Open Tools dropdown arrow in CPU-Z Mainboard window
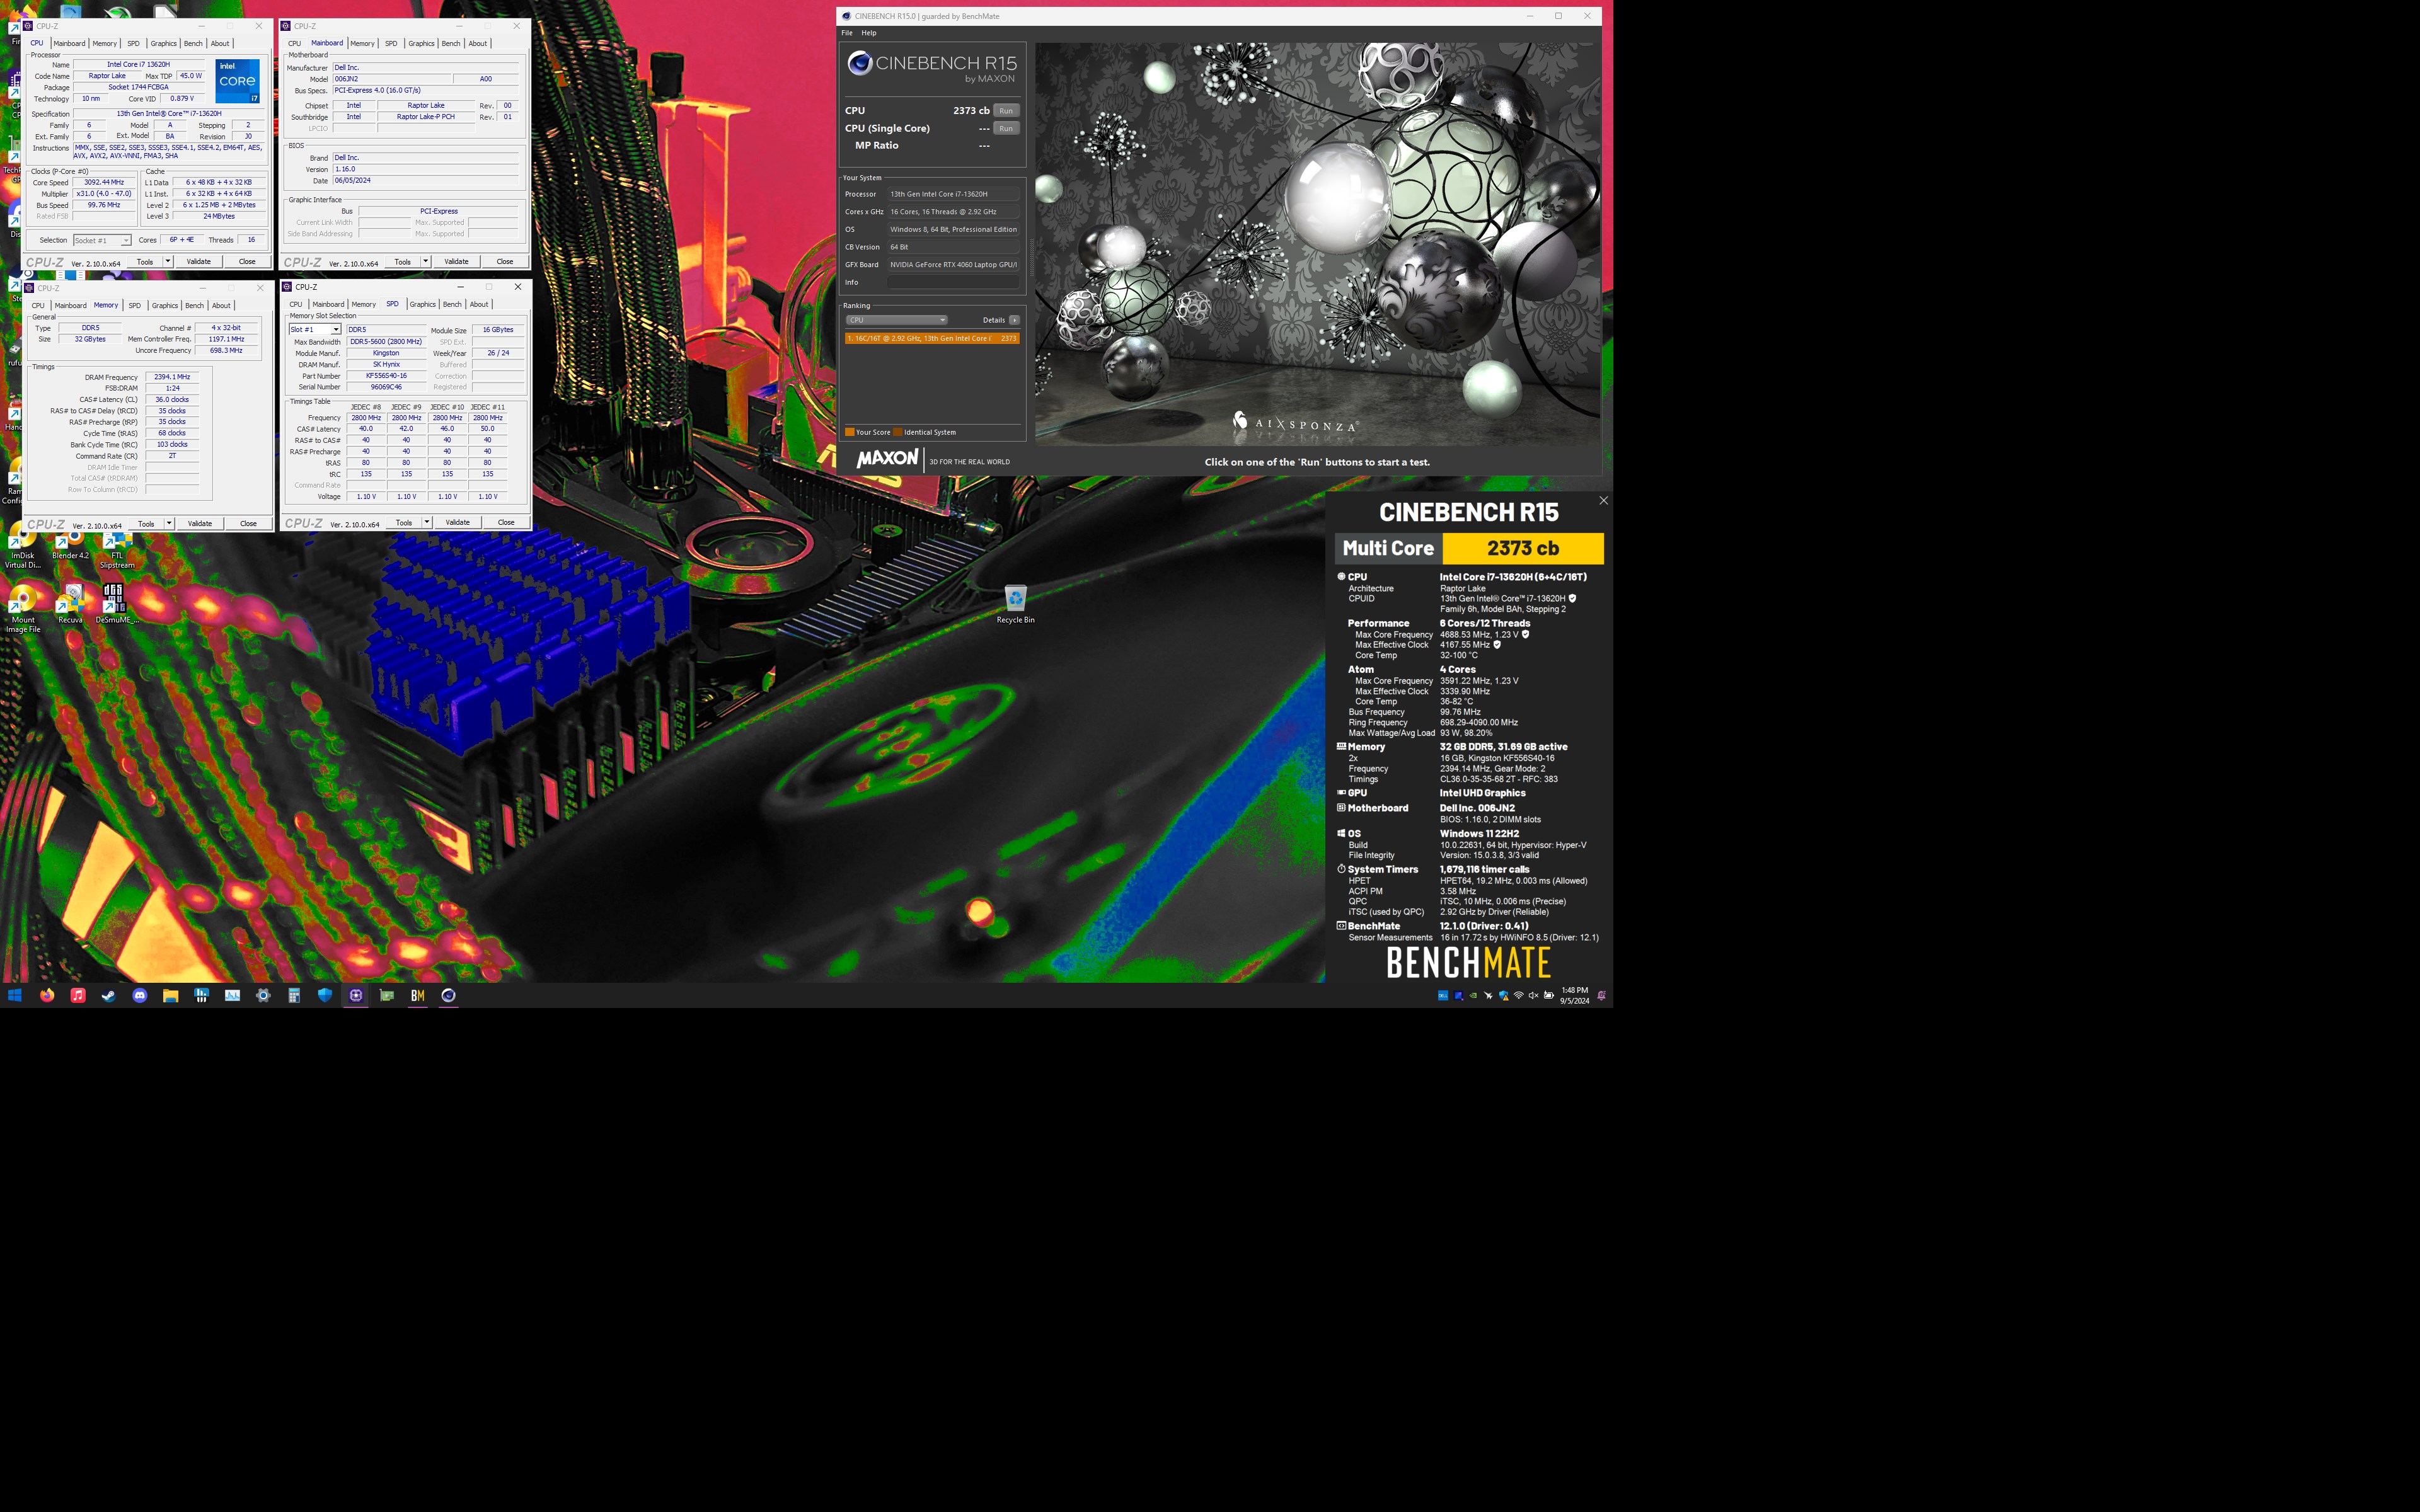The image size is (2420, 1512). click(x=425, y=261)
